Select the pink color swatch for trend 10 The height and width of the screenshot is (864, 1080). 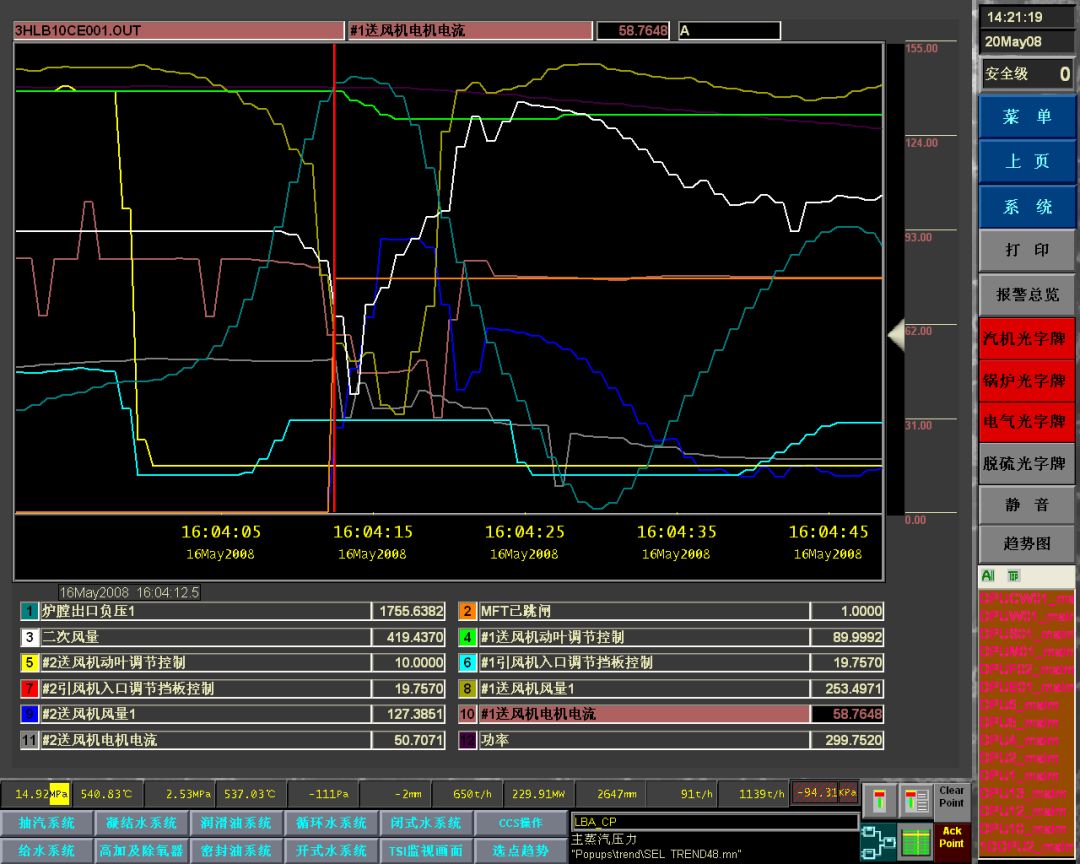click(467, 714)
